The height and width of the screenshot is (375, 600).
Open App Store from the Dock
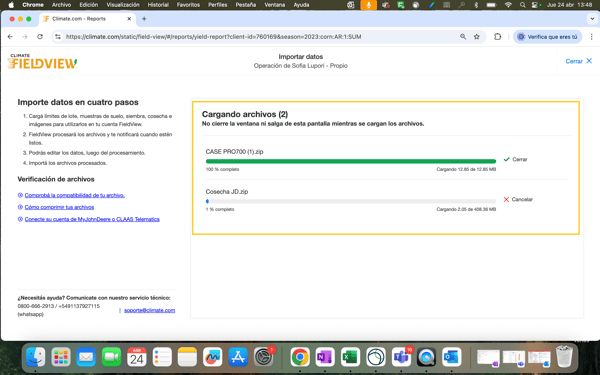tap(238, 357)
